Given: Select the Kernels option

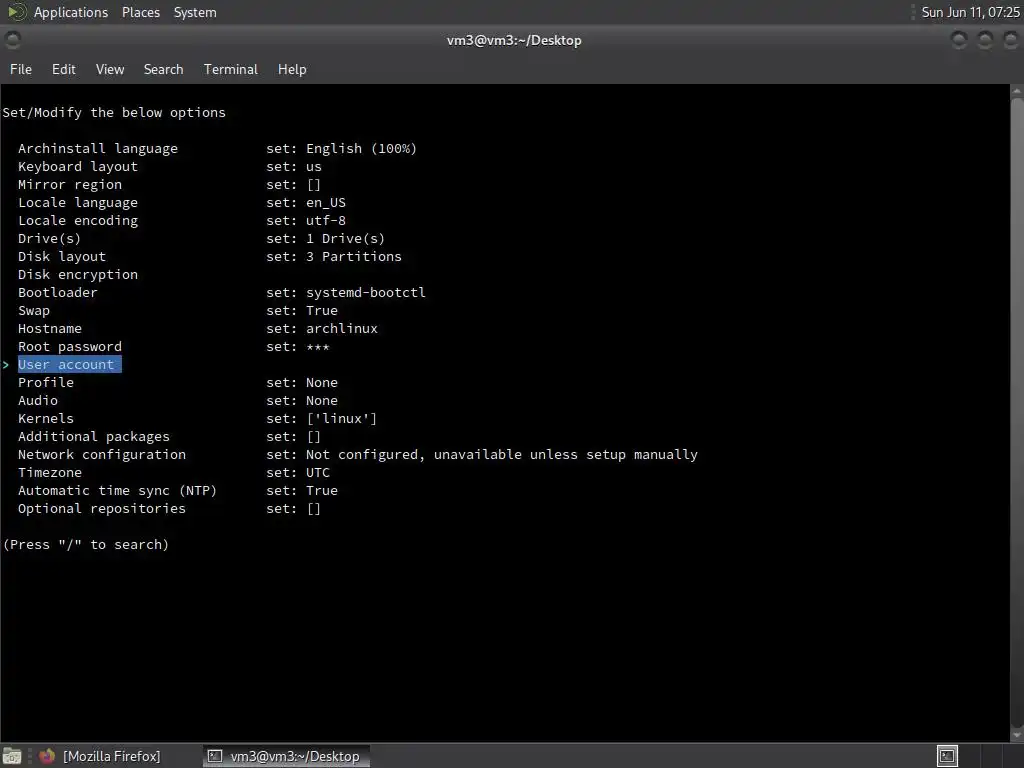Looking at the screenshot, I should tap(46, 419).
